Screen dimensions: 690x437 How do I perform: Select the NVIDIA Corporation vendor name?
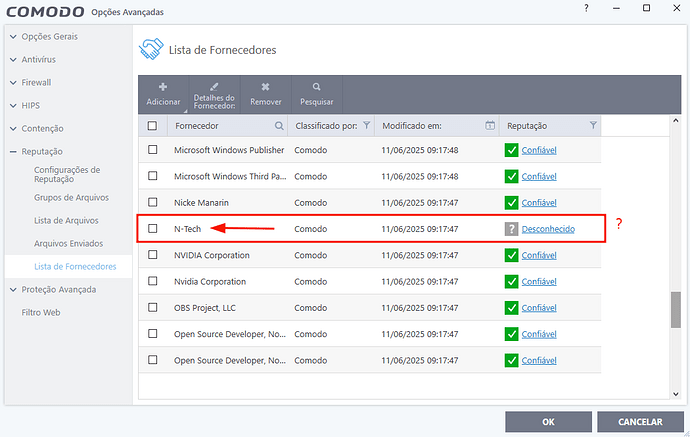click(x=212, y=255)
